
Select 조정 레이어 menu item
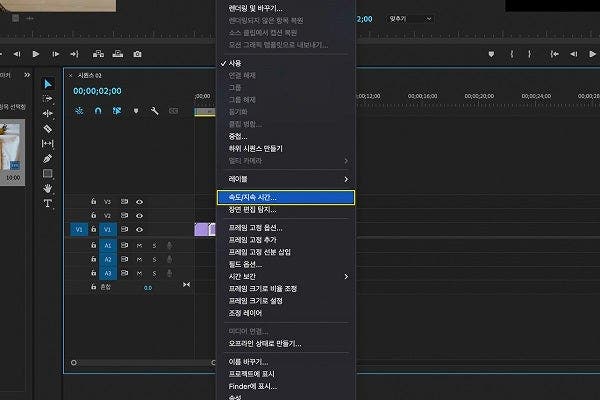click(x=285, y=313)
